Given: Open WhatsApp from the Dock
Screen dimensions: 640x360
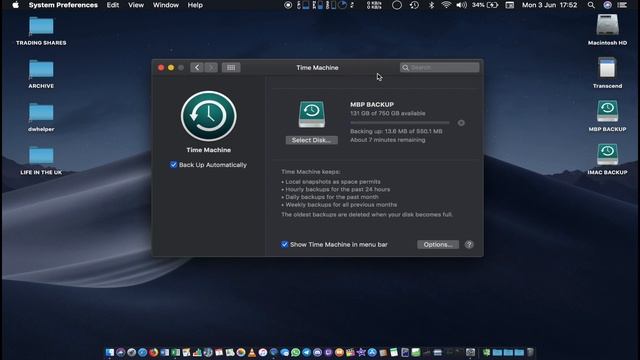Looking at the screenshot, I should (296, 352).
